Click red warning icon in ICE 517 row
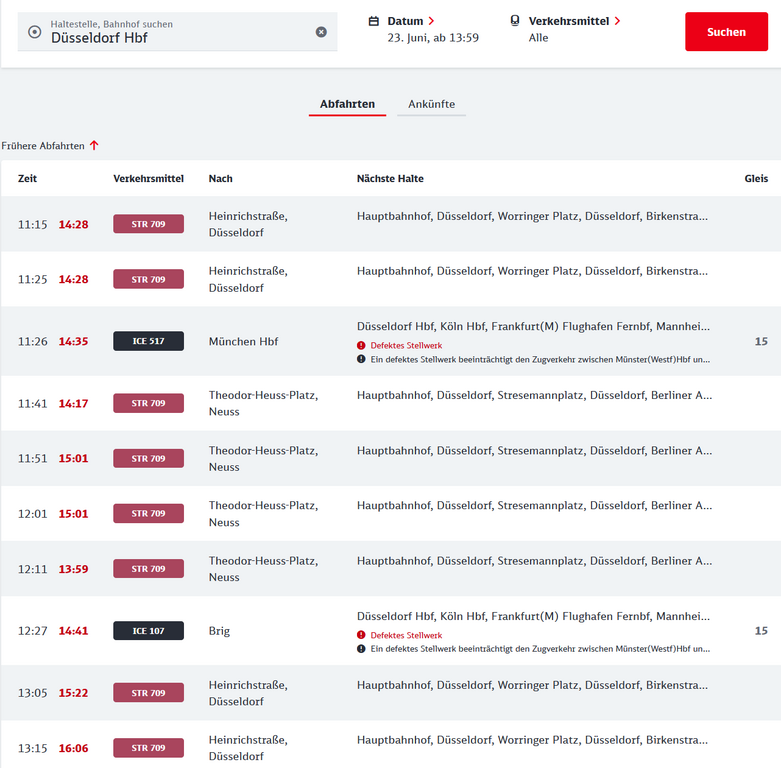781x768 pixels. click(361, 345)
